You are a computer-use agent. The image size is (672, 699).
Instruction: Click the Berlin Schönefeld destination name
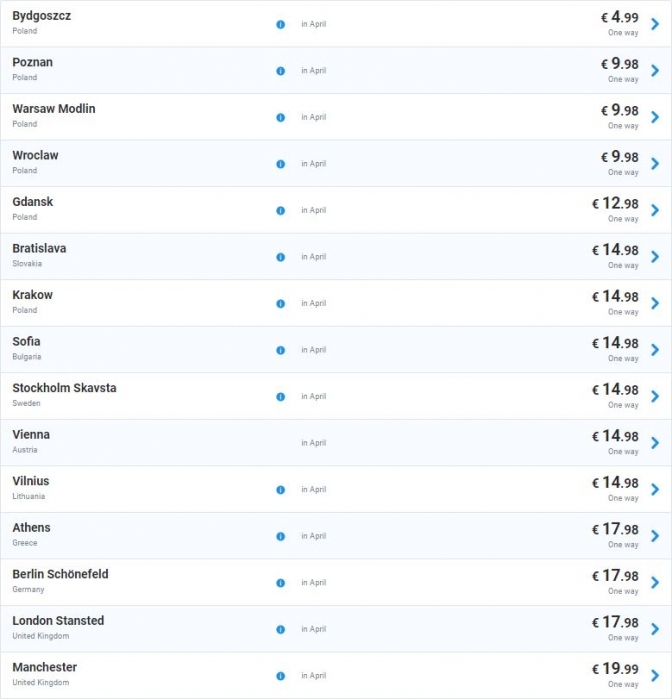[60, 574]
